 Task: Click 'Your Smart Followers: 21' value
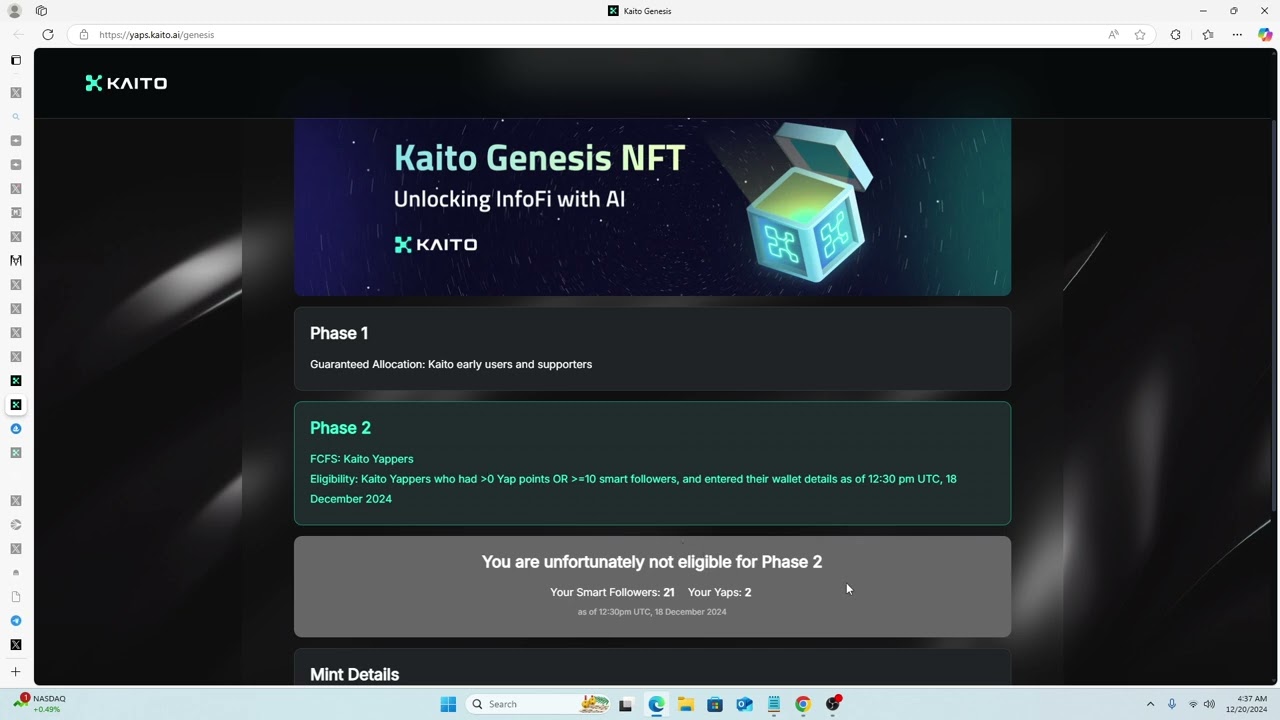pos(612,592)
